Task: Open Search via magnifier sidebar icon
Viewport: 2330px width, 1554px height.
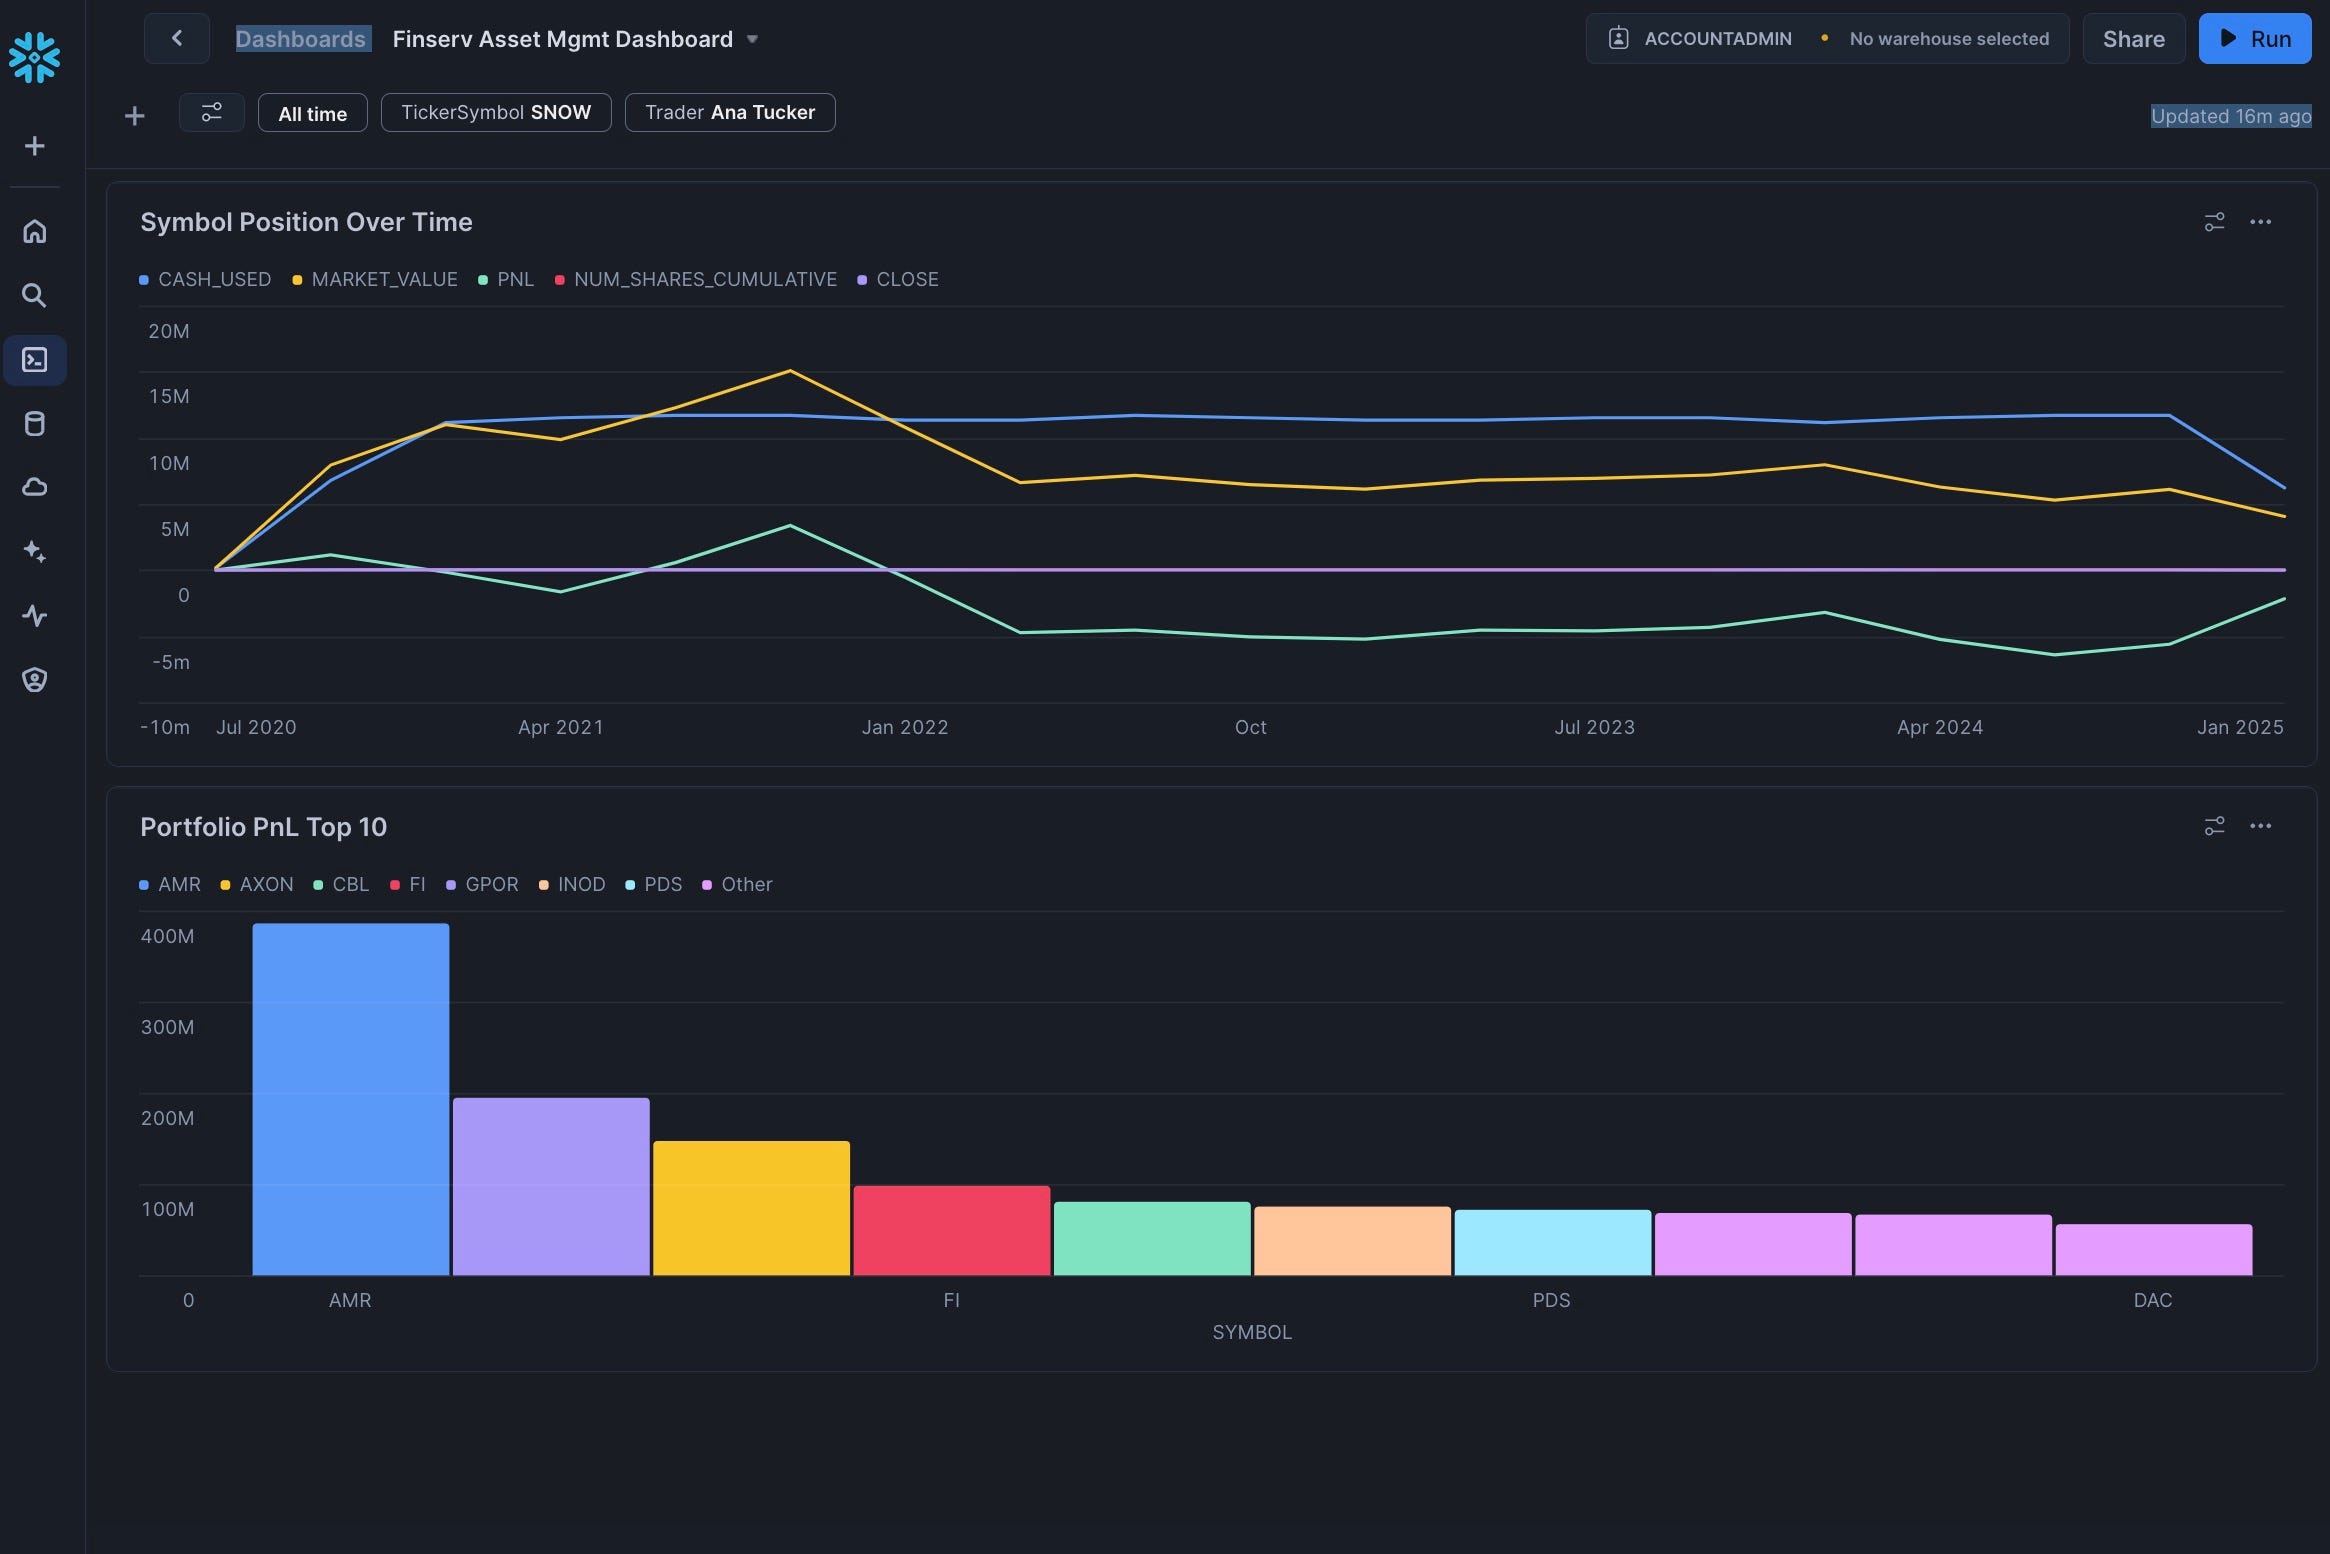Action: click(34, 296)
